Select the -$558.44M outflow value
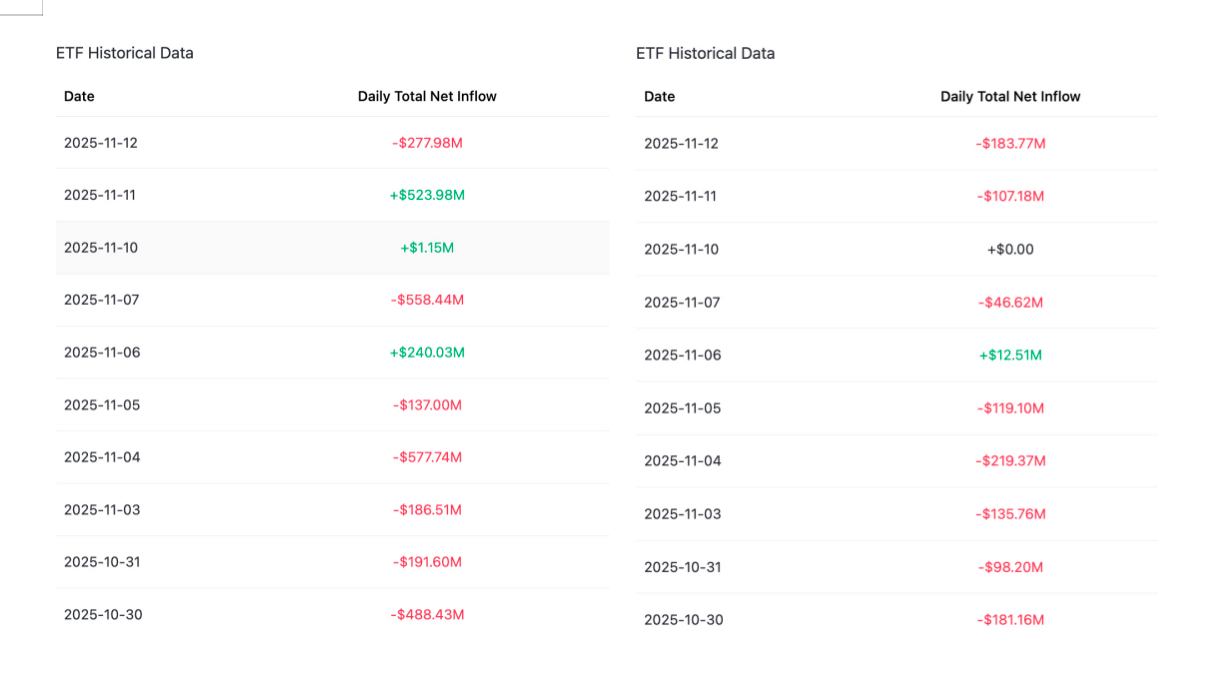 tap(427, 300)
